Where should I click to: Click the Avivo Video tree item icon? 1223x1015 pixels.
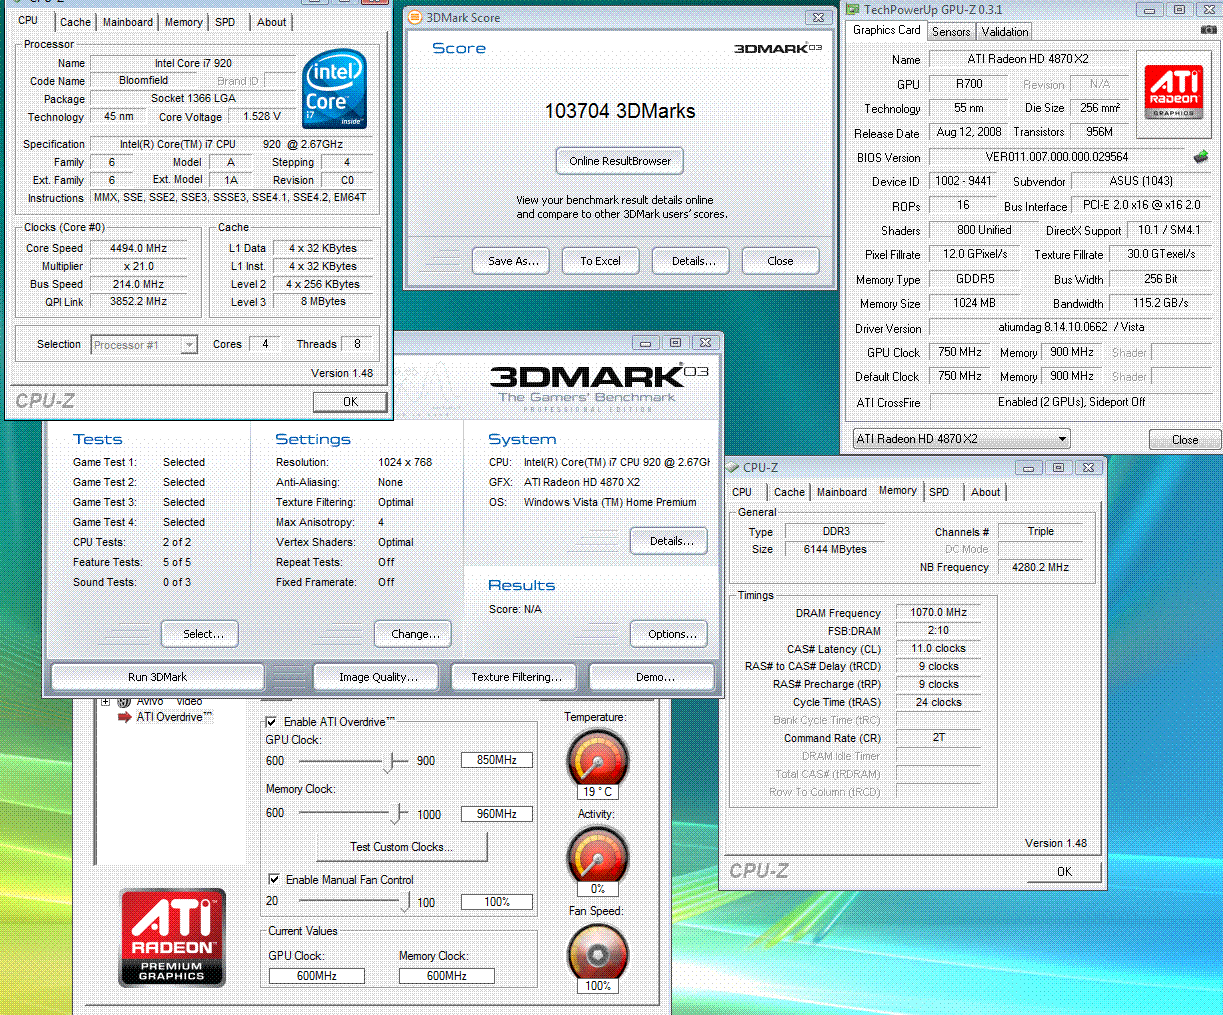(125, 701)
